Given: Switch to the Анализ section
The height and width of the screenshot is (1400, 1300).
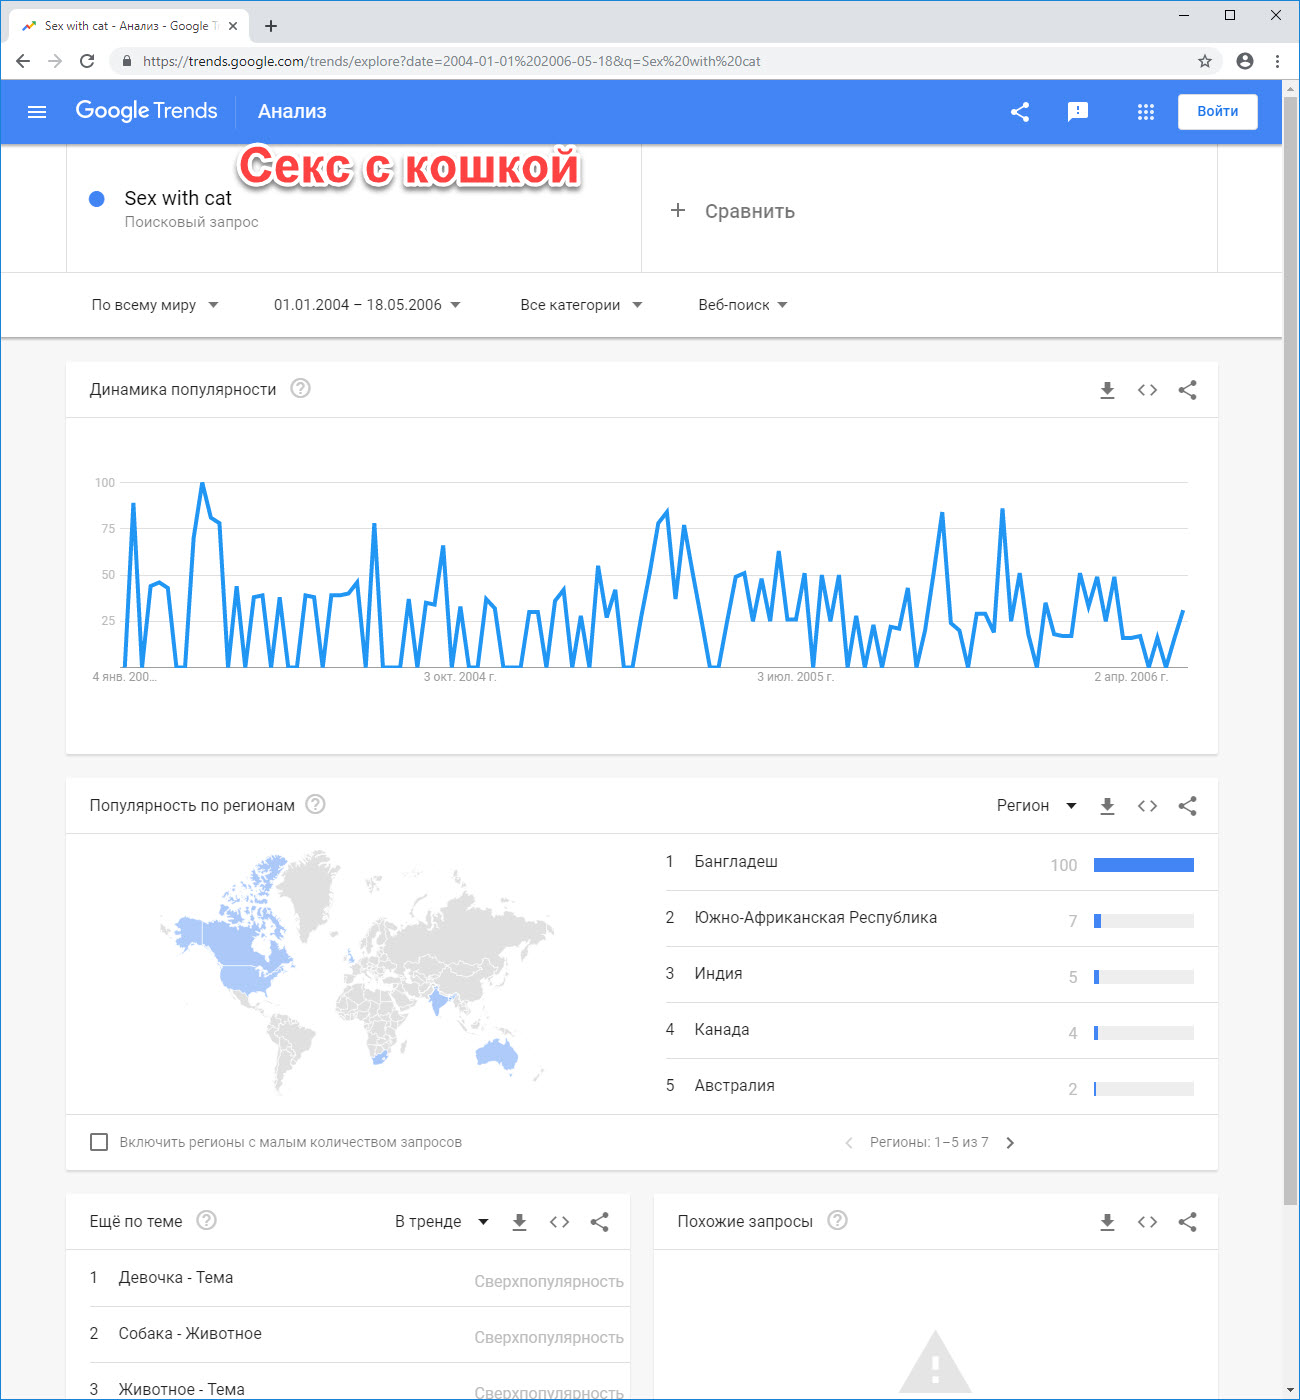Looking at the screenshot, I should tap(292, 112).
